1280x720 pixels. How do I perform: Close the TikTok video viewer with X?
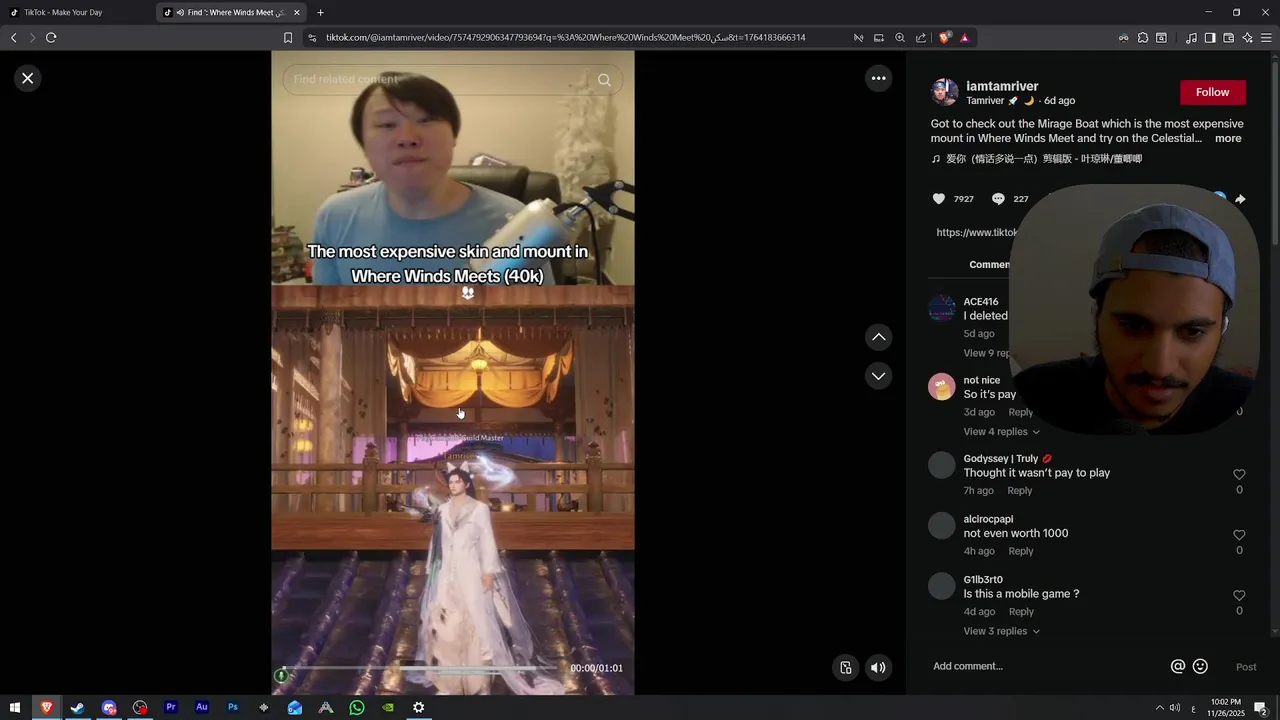(x=28, y=78)
